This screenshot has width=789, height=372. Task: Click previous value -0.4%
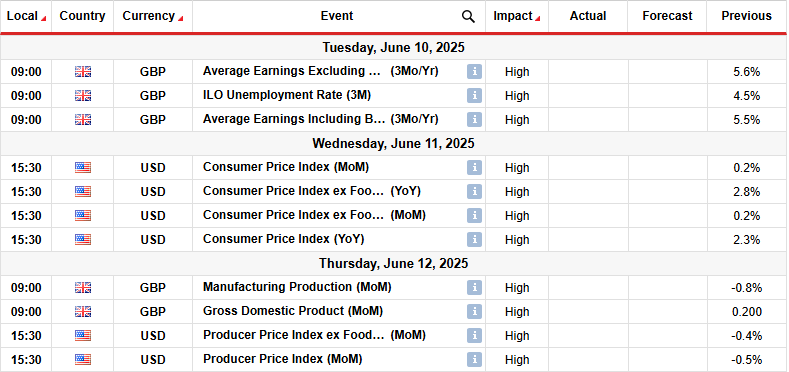[747, 336]
